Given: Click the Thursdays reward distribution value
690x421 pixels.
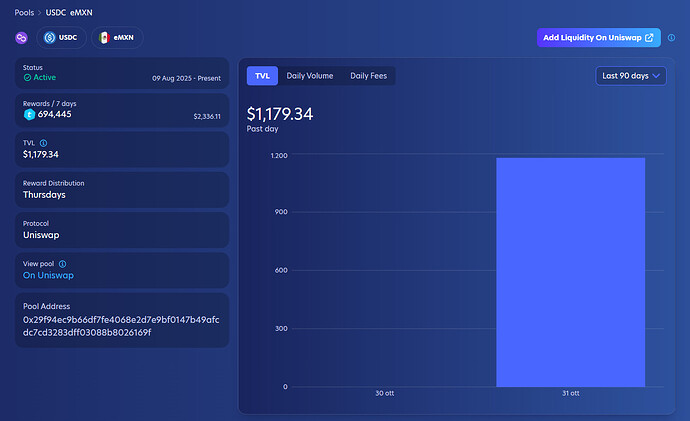Looking at the screenshot, I should (44, 195).
